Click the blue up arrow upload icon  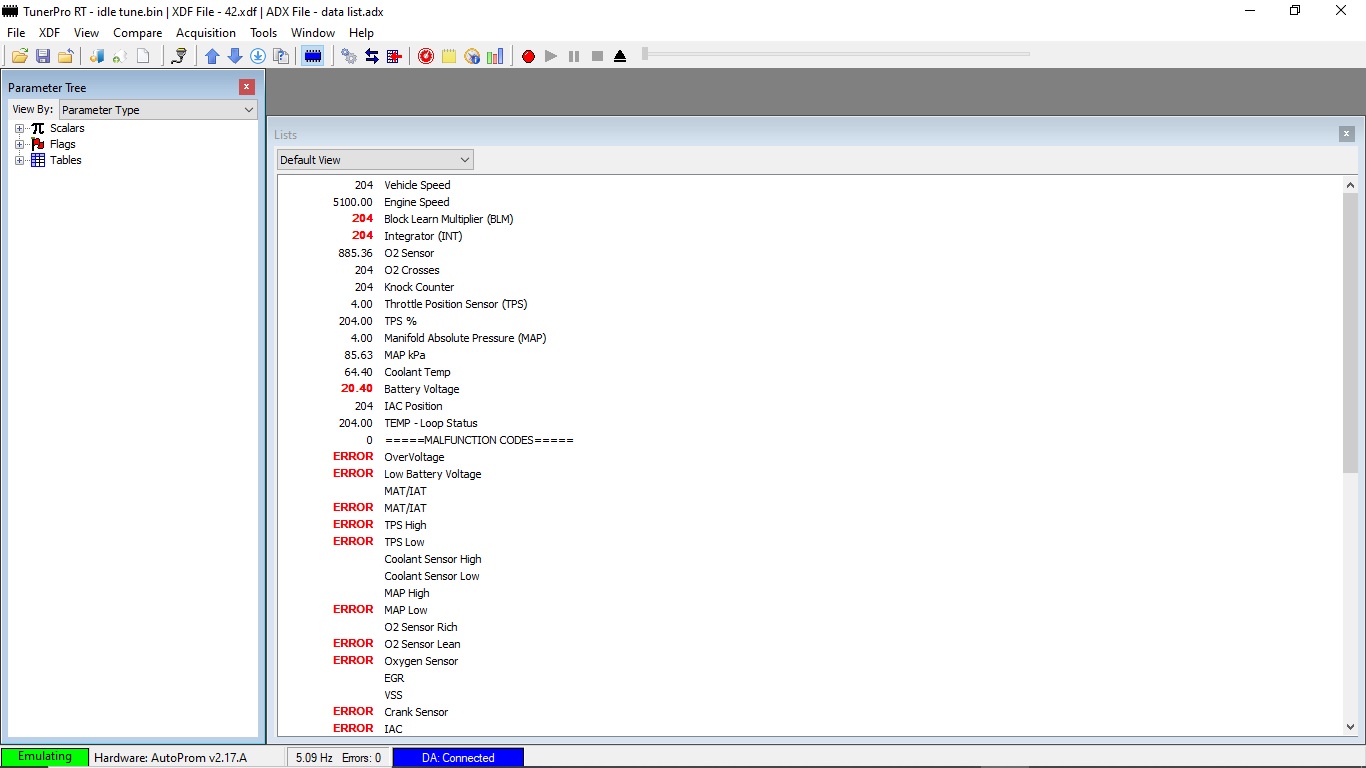click(x=212, y=56)
